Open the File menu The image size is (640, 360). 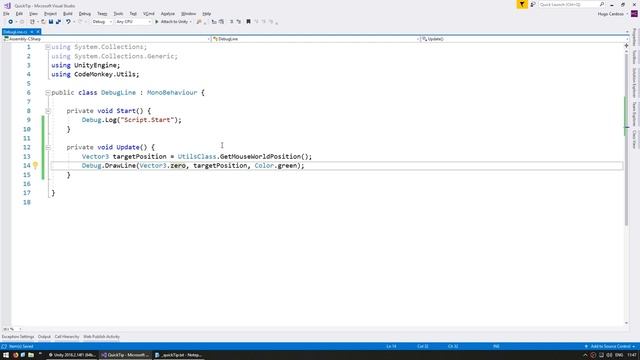click(x=6, y=14)
